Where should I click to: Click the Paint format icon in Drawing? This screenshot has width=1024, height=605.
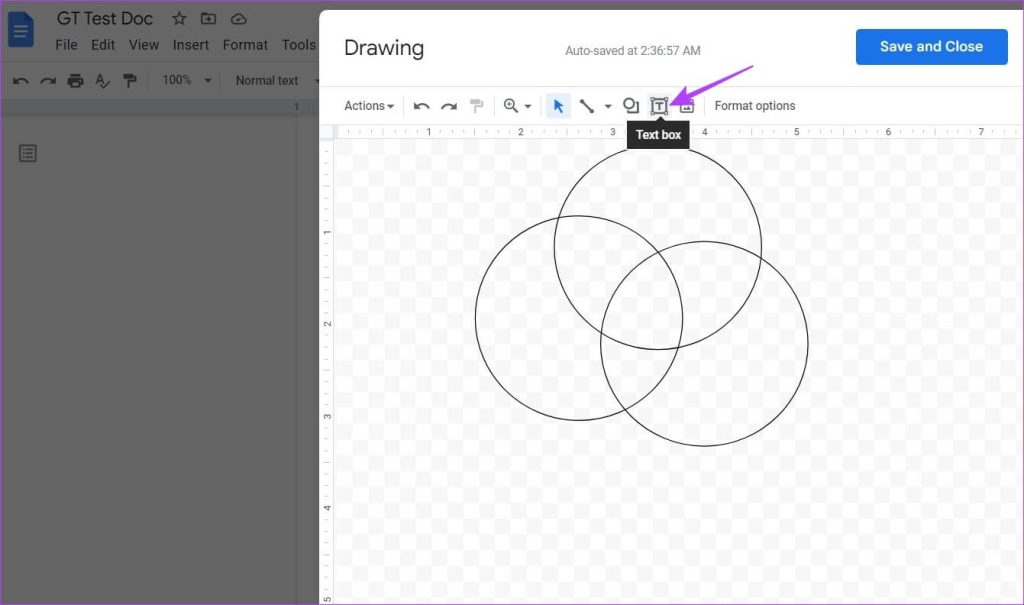(x=477, y=106)
